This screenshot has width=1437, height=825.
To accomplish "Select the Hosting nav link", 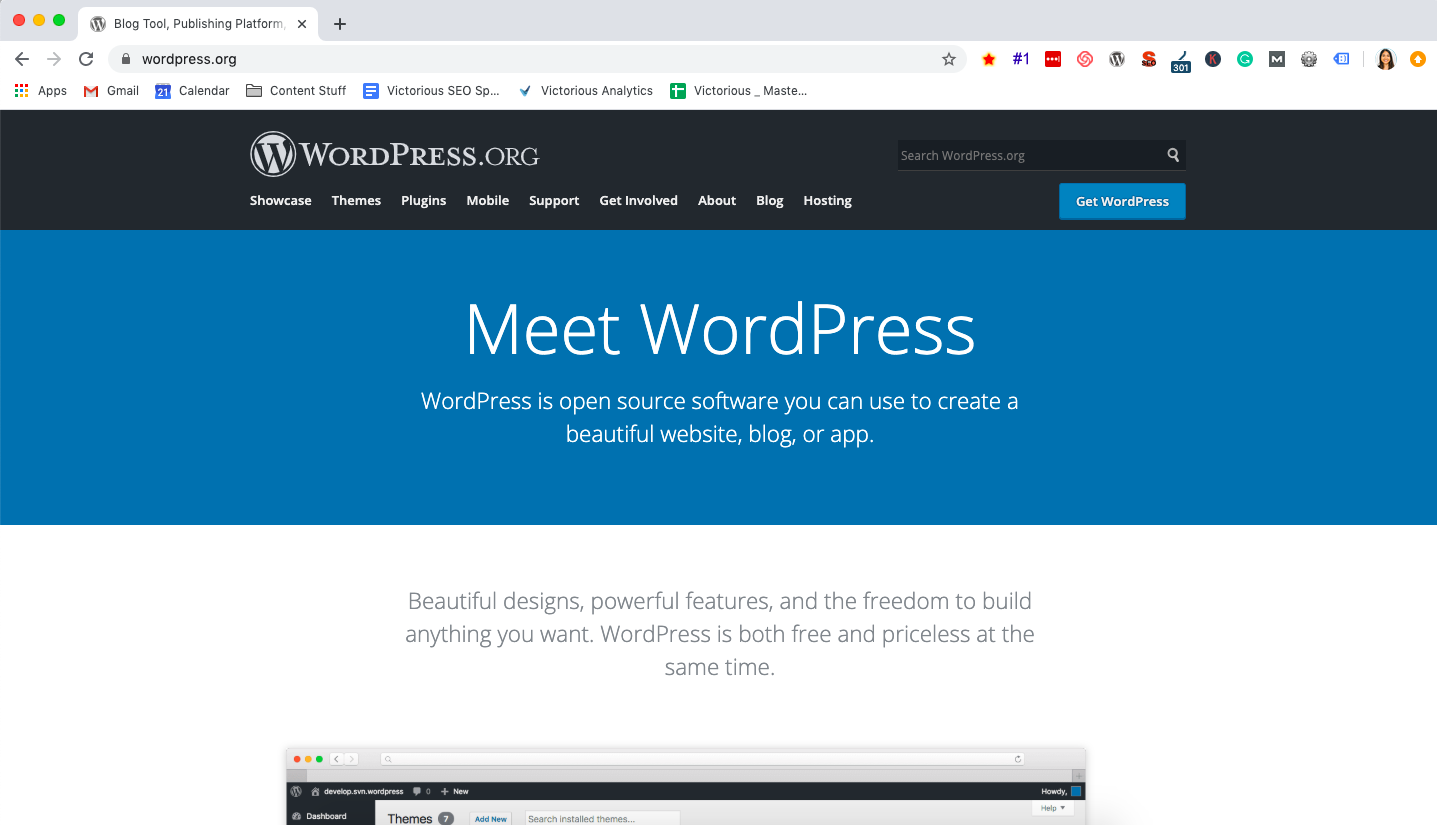I will pos(827,201).
